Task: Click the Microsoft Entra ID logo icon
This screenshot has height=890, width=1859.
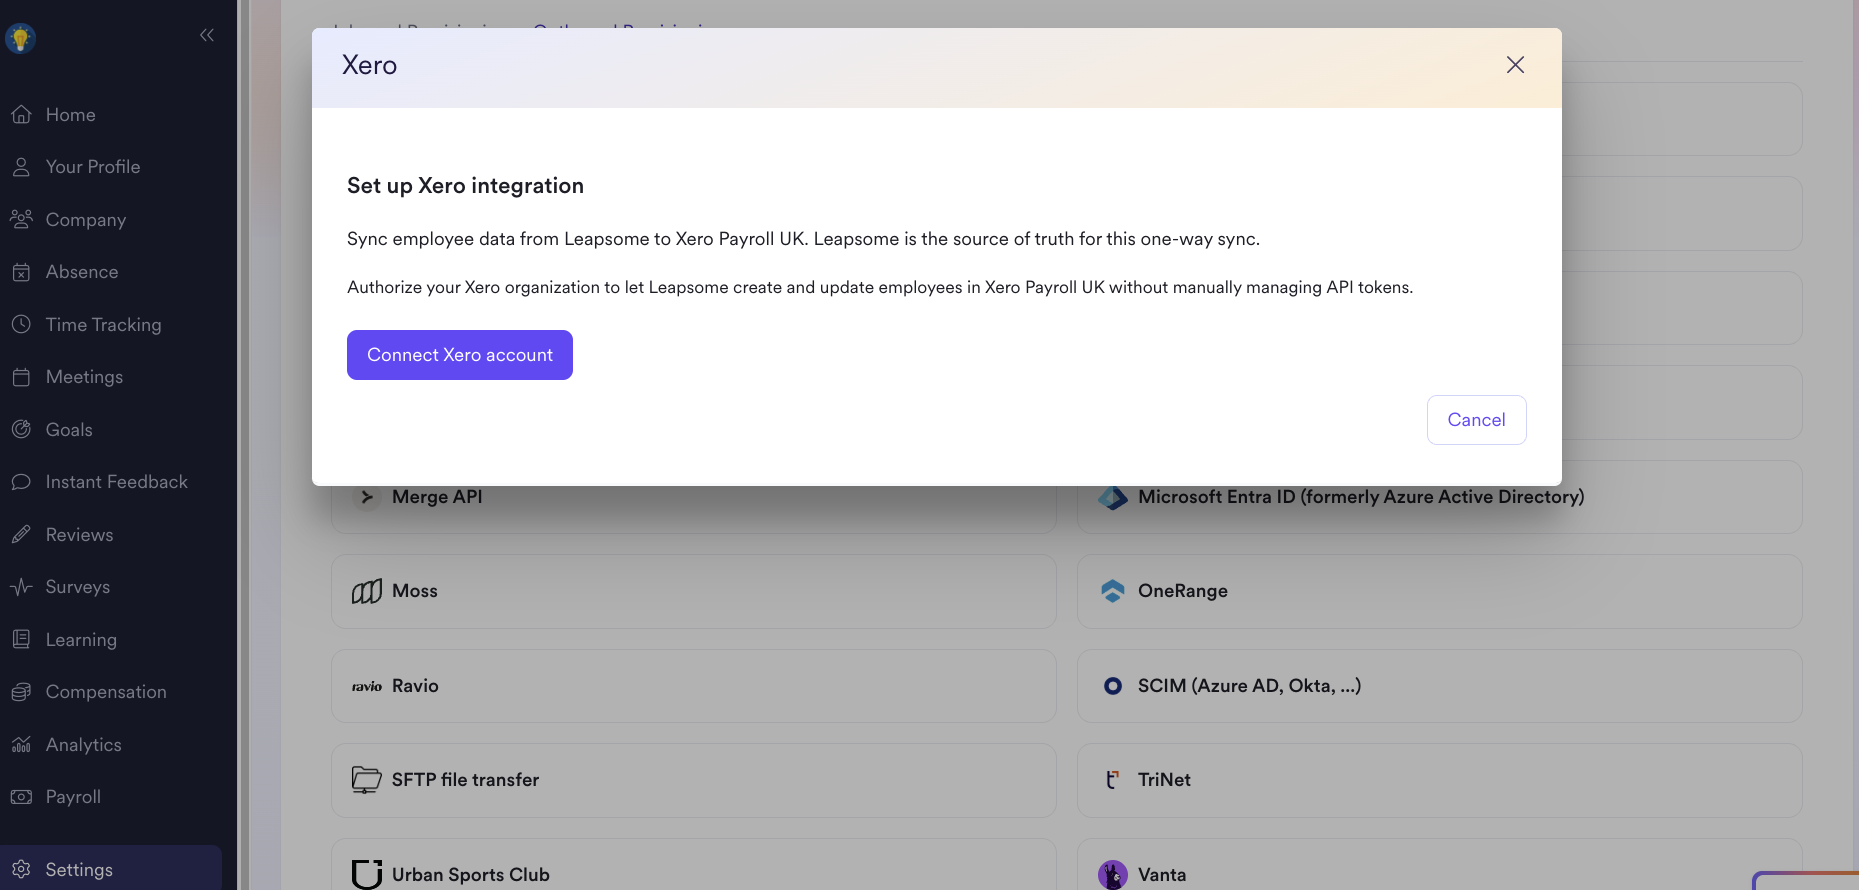Action: tap(1113, 497)
